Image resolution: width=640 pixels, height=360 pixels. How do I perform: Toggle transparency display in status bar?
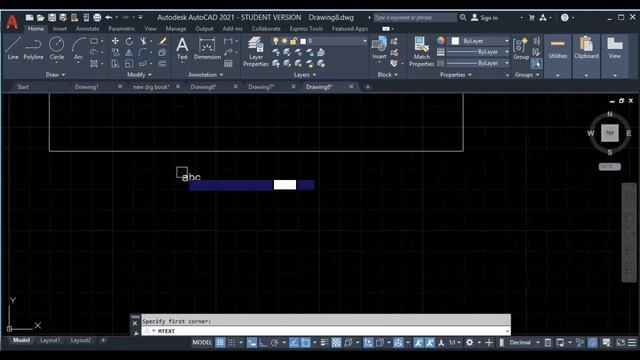pyautogui.click(x=336, y=343)
